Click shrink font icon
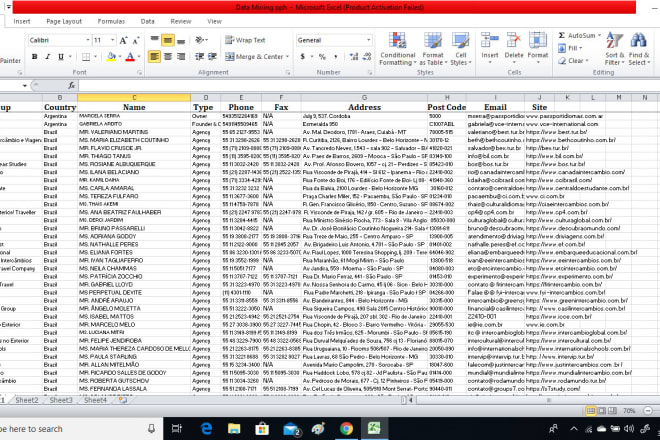The width and height of the screenshot is (660, 440). 136,40
